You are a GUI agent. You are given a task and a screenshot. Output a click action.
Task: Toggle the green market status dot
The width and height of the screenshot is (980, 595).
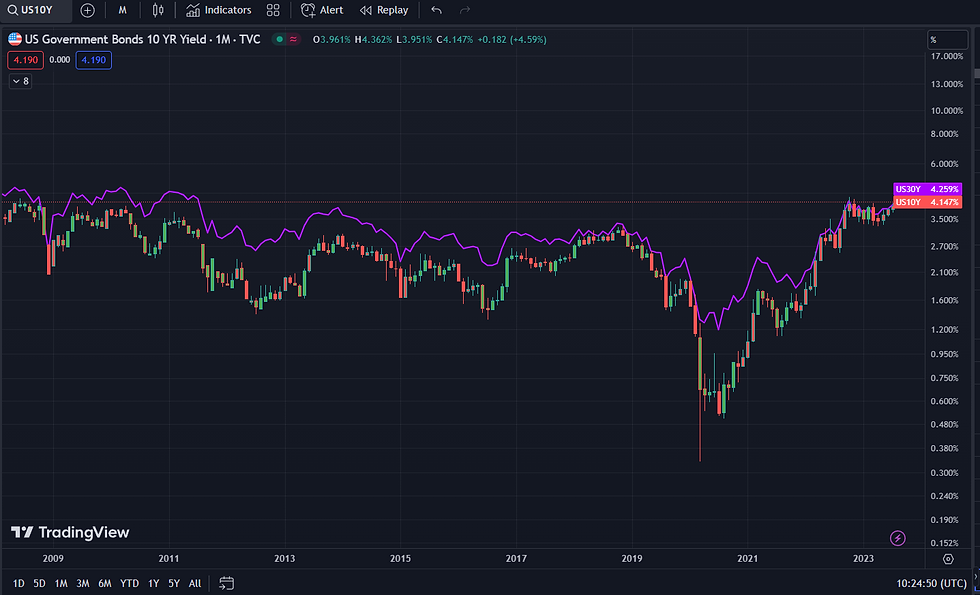pos(280,40)
